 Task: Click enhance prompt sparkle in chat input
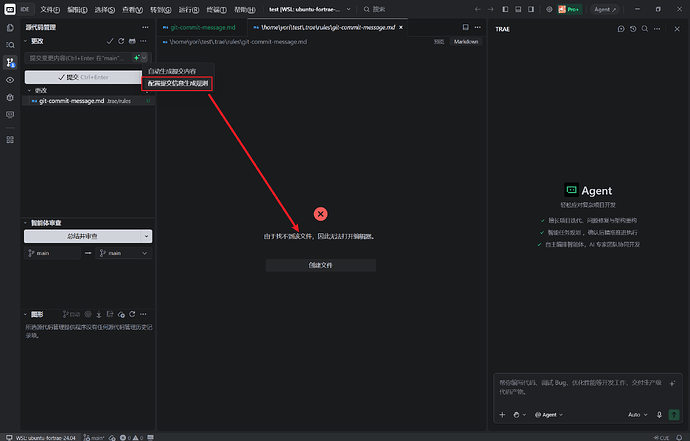point(672,383)
